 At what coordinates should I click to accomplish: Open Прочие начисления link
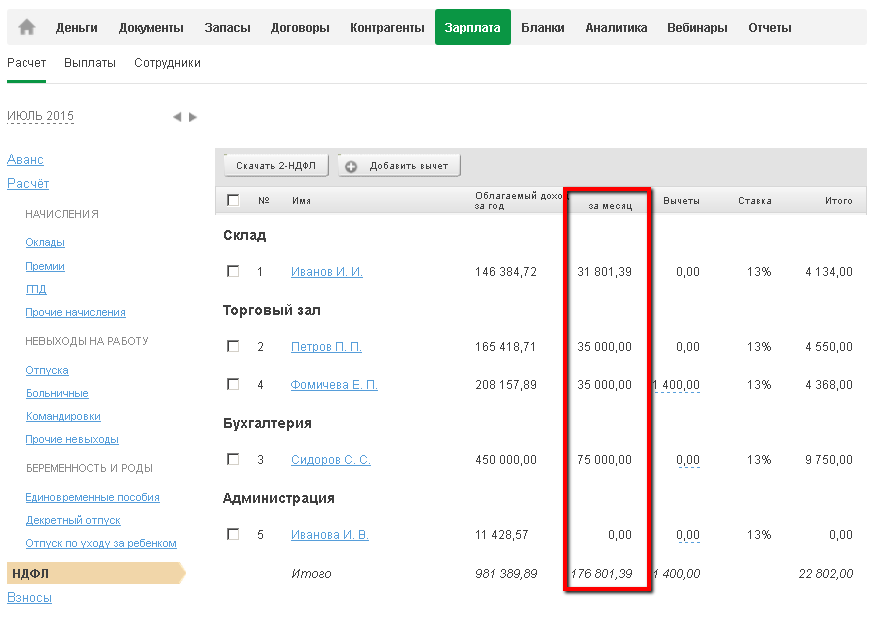tap(75, 312)
